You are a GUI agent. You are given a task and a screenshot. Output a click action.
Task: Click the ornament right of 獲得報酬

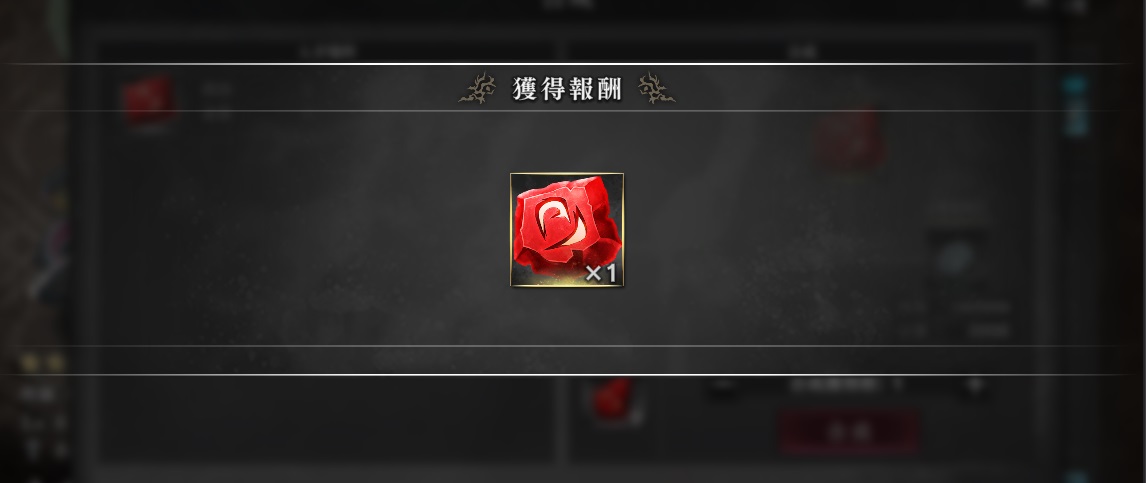click(x=656, y=88)
